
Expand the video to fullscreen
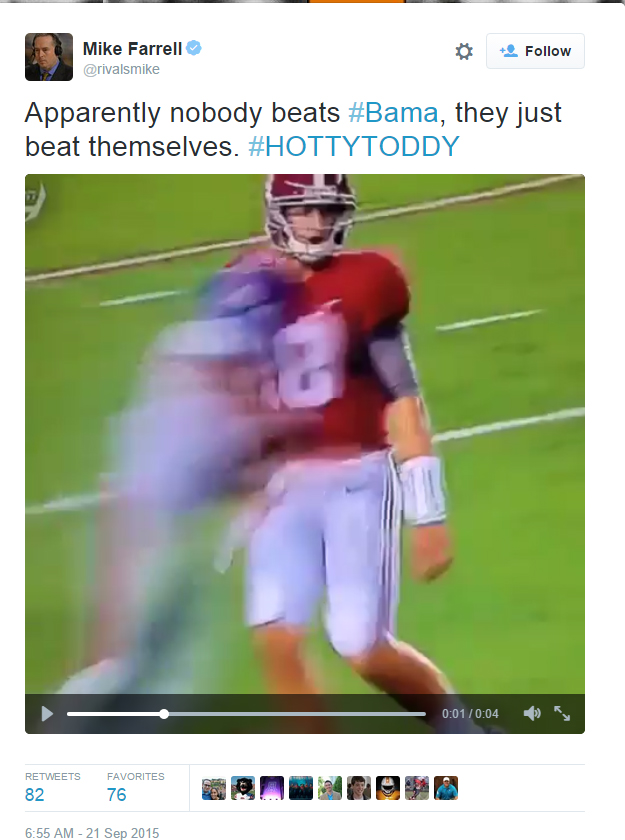(562, 714)
